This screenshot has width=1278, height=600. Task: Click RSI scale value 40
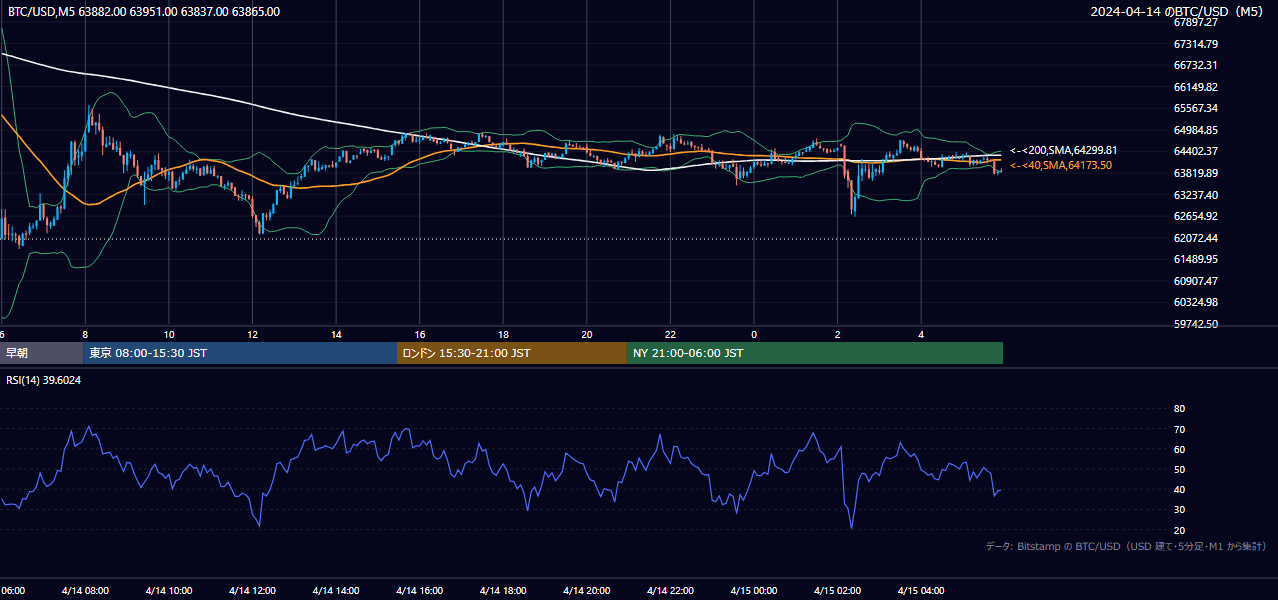coord(1179,489)
